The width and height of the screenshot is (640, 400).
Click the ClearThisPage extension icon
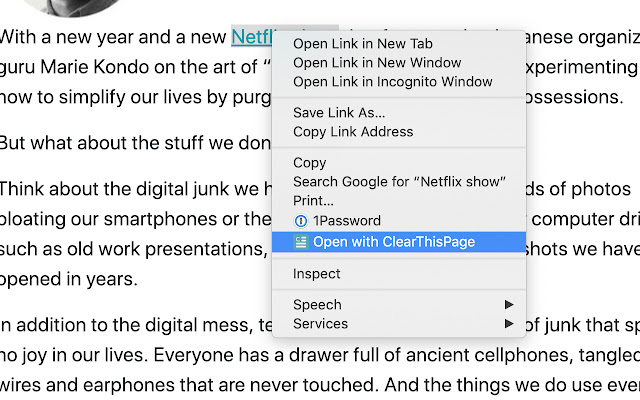point(300,242)
